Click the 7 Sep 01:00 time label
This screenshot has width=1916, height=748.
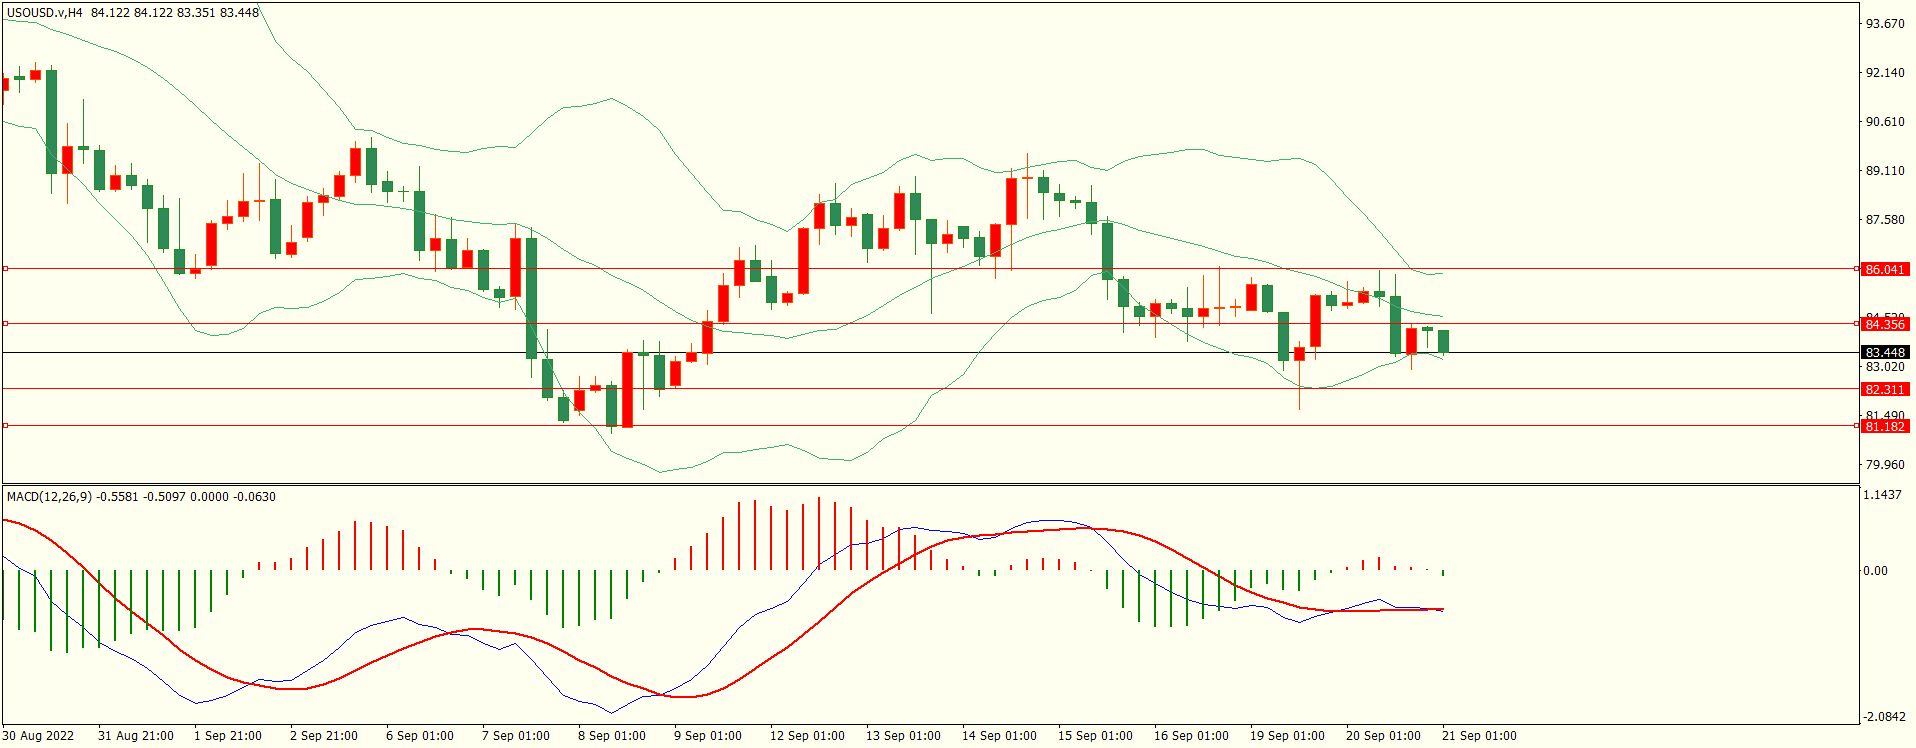(516, 736)
